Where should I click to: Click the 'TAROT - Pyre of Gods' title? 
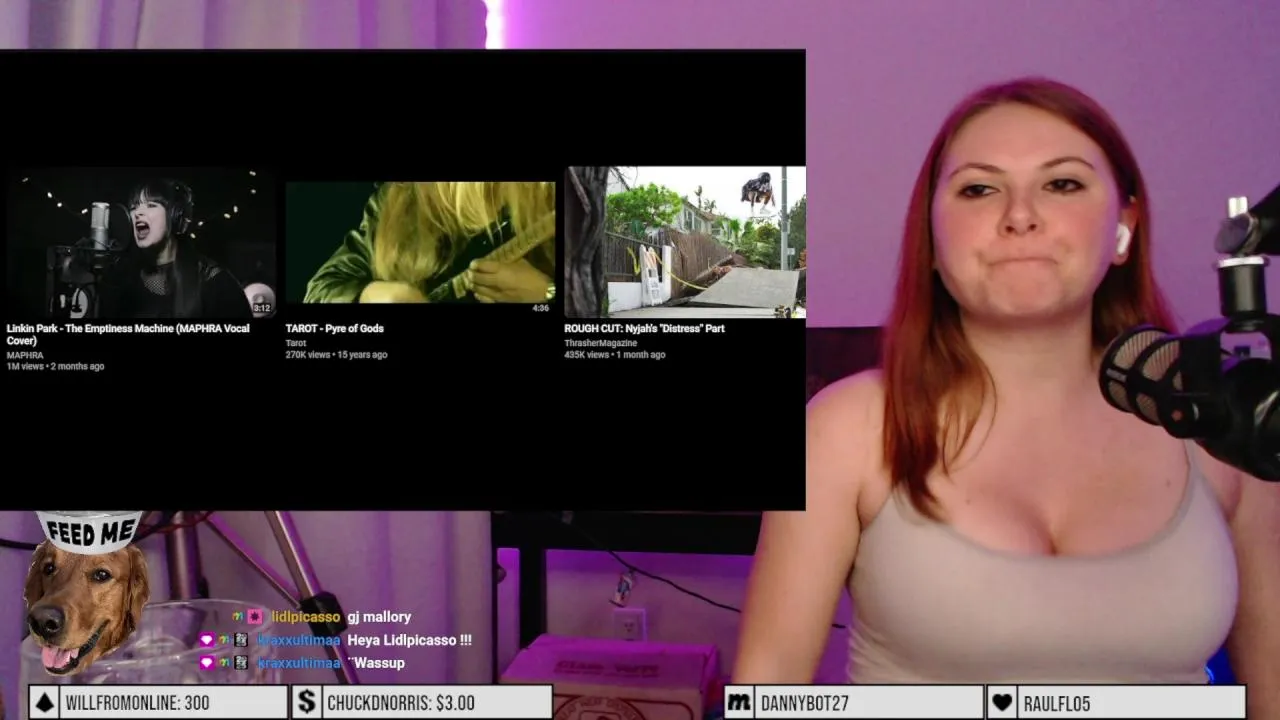tap(334, 328)
